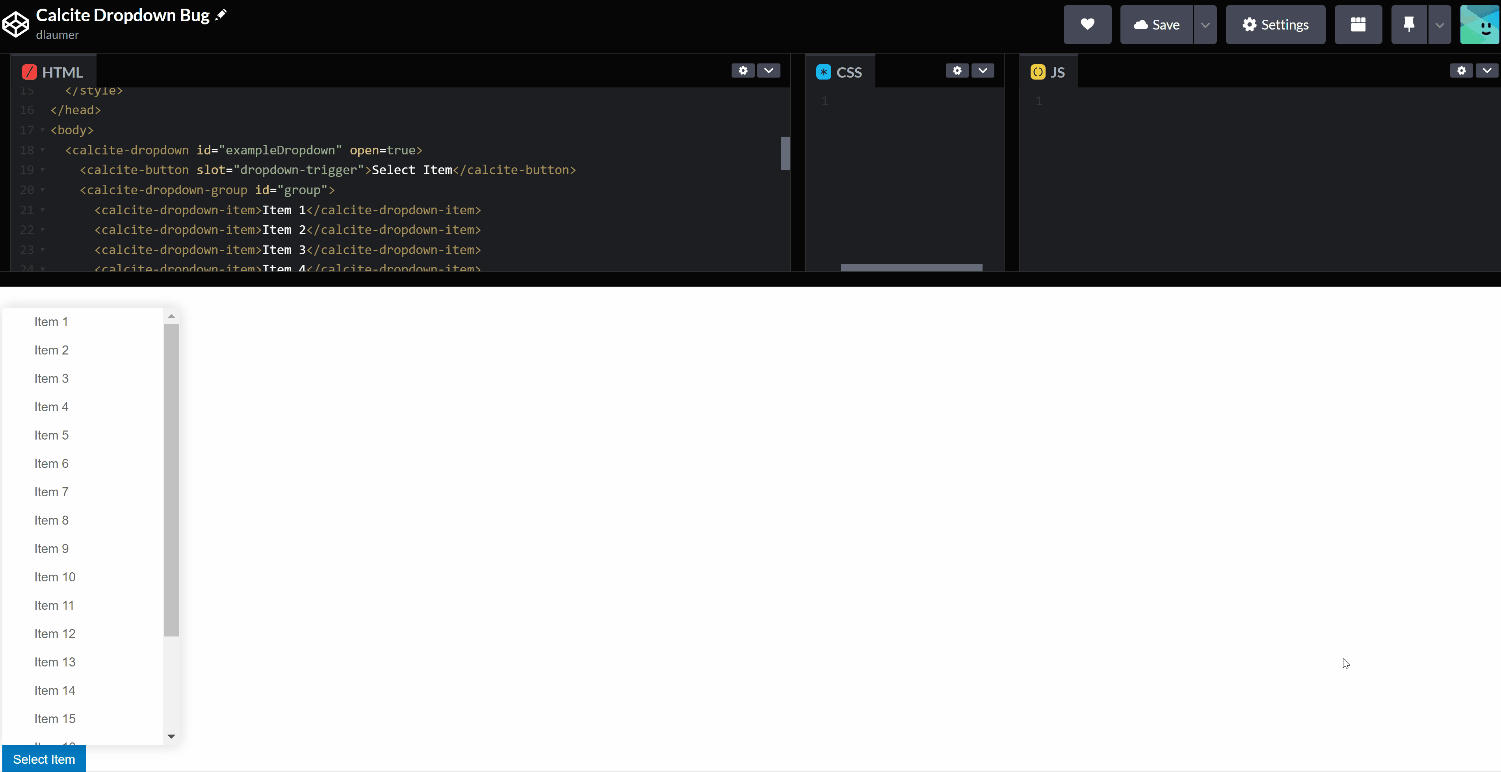Choose Item 12 in dropdown
1501x772 pixels.
point(83,634)
